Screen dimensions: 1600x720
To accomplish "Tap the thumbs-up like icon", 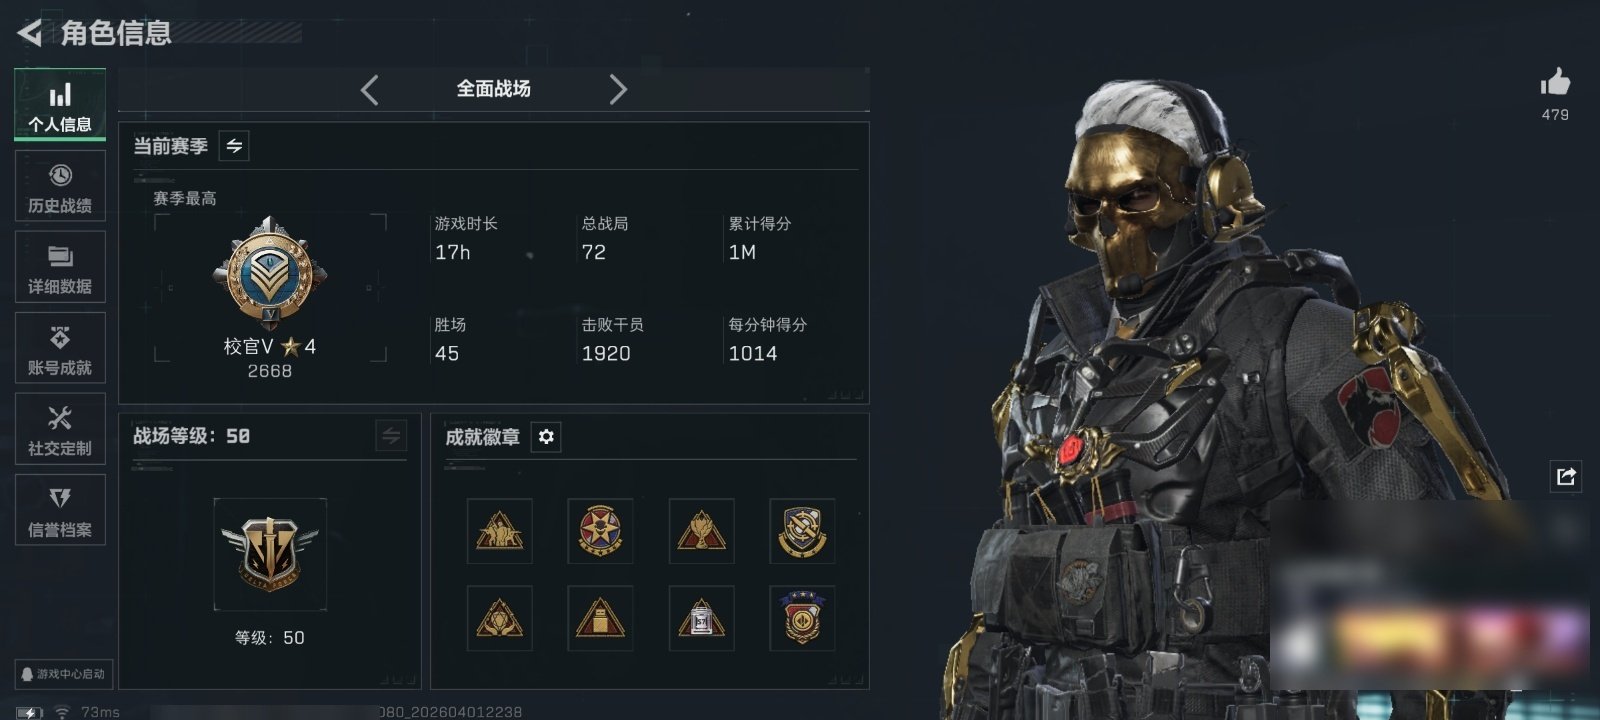I will click(1555, 82).
